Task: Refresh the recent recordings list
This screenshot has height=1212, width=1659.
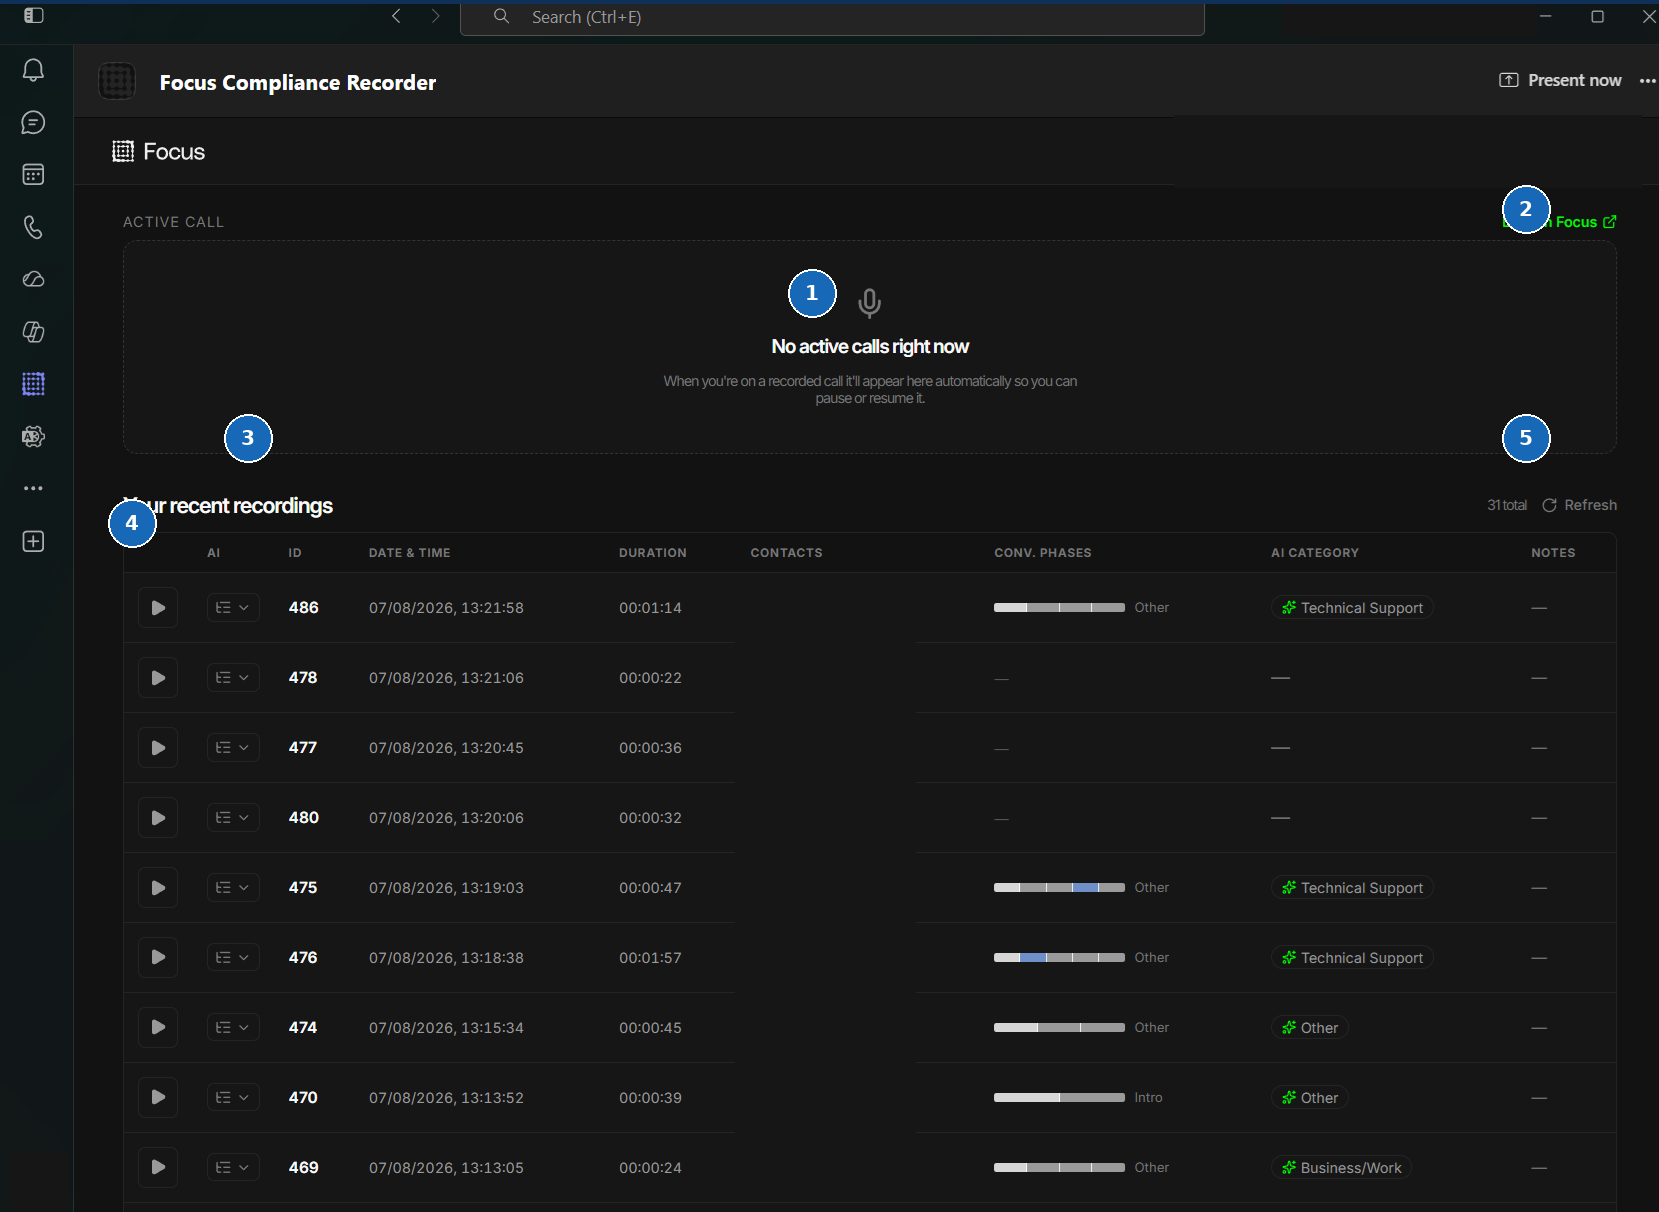Action: 1579,505
